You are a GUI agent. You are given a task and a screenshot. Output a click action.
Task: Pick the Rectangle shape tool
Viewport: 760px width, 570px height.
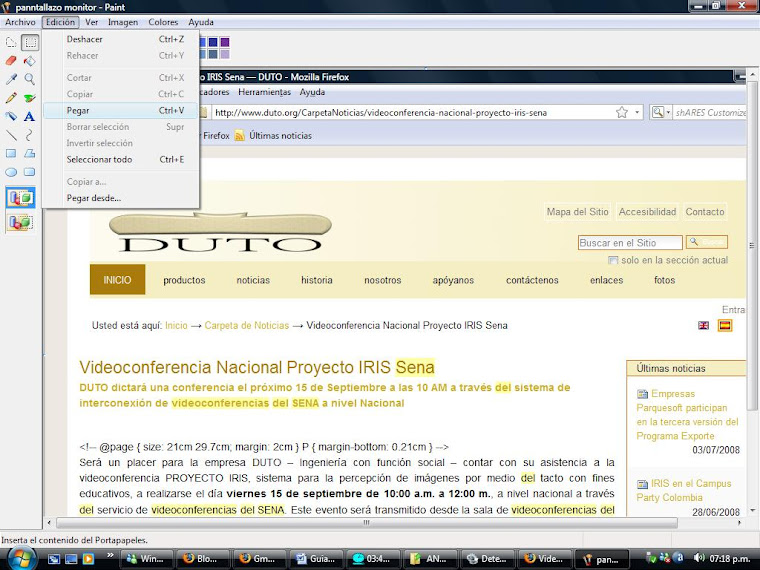pyautogui.click(x=11, y=154)
